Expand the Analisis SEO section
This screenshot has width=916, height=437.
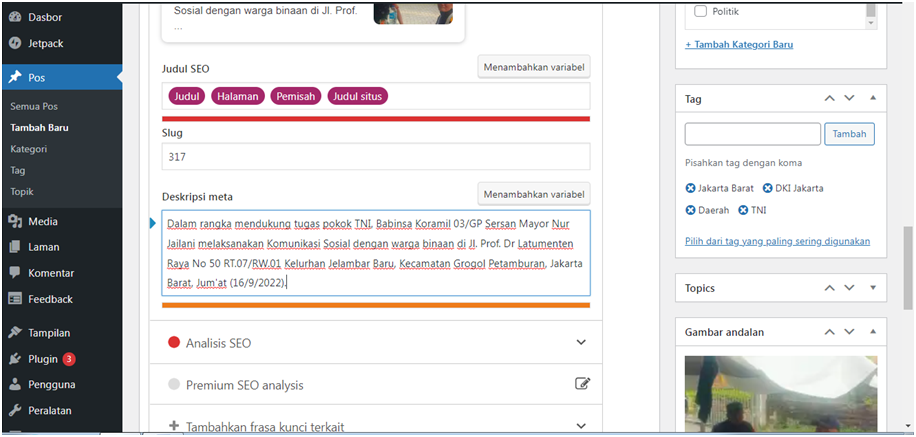click(376, 342)
